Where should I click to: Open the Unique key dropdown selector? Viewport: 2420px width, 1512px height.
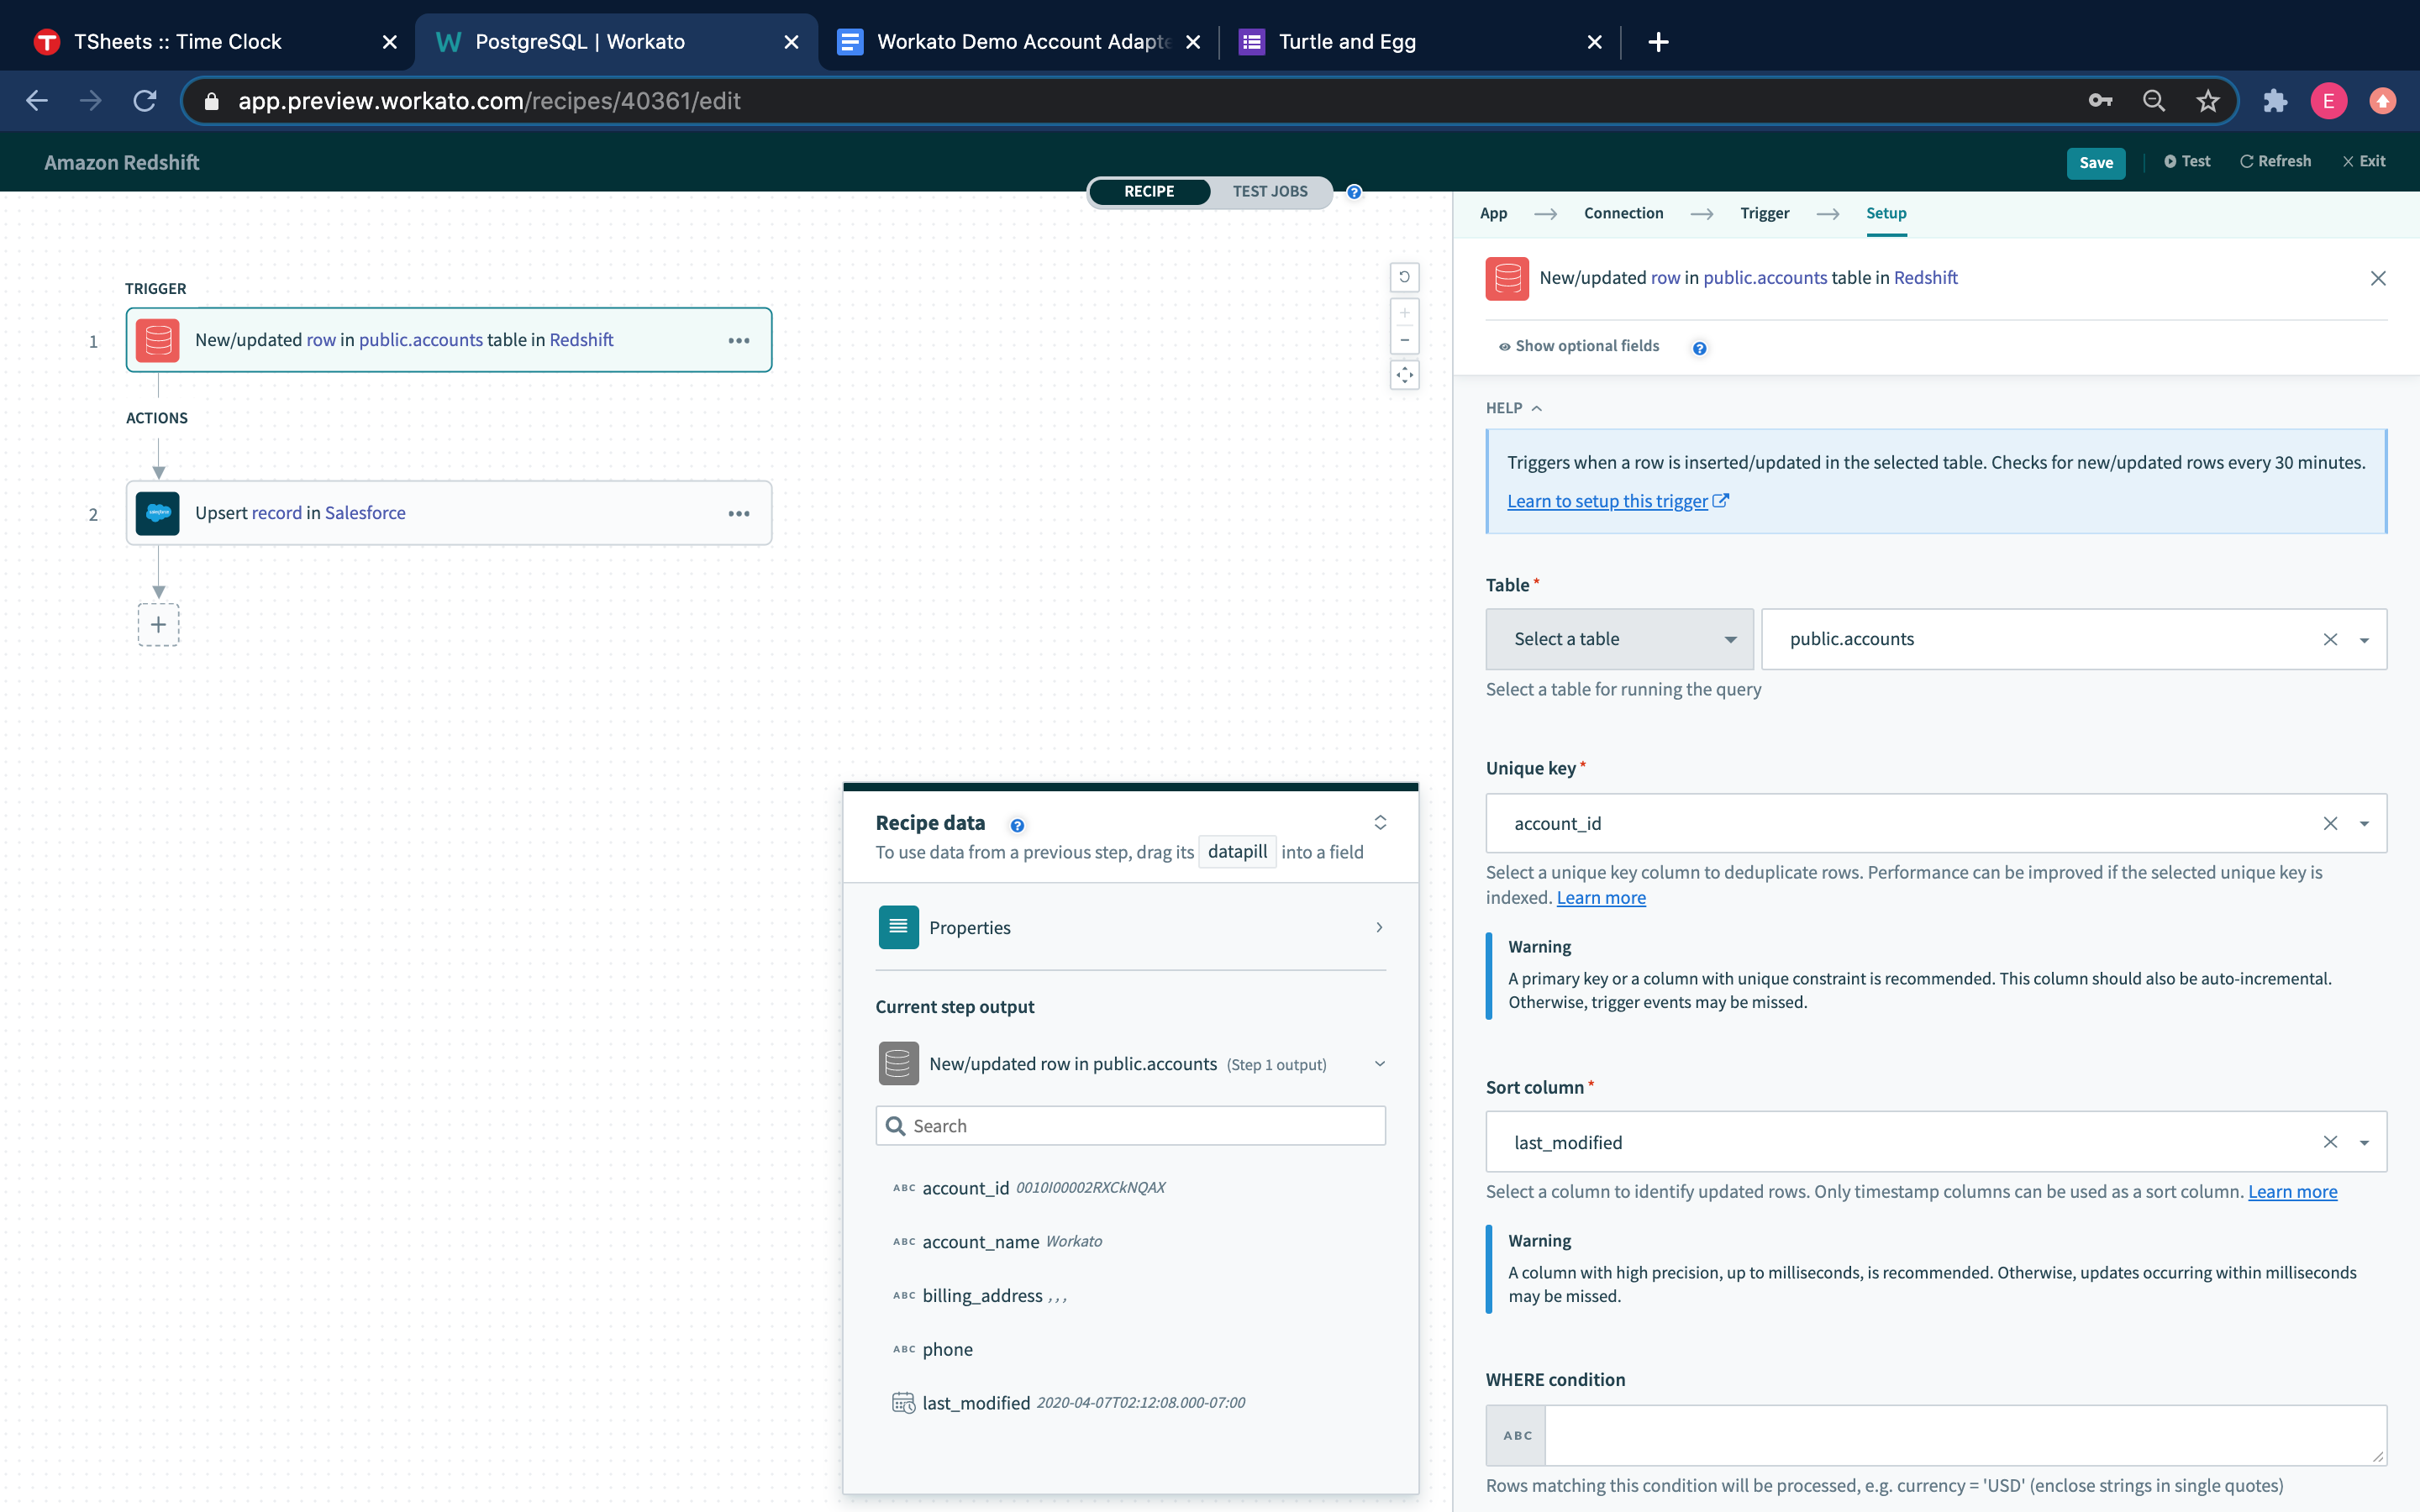(2365, 822)
